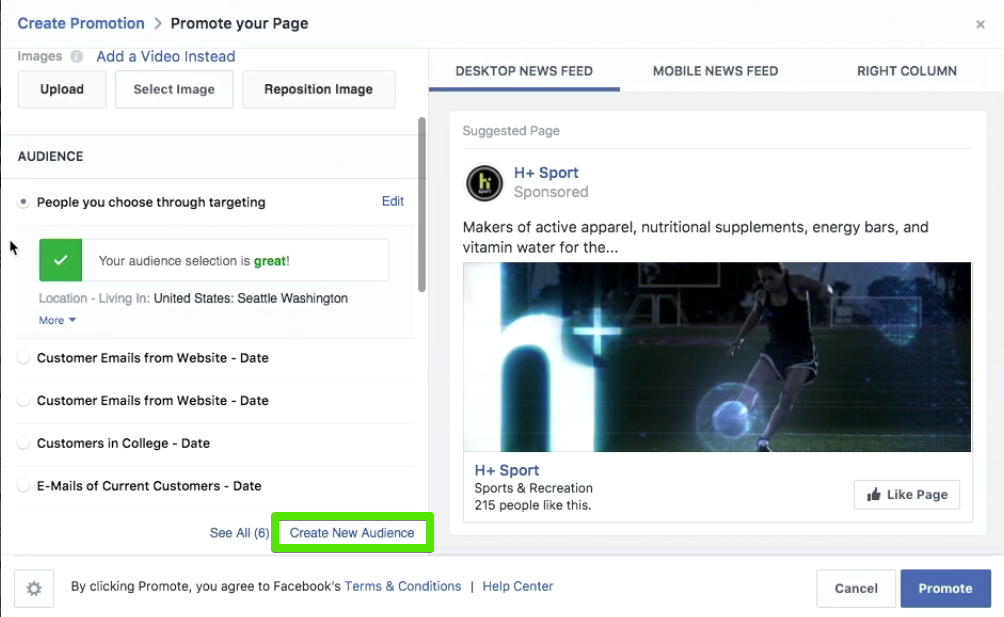Click the H+ Sport profile logo

[x=484, y=183]
